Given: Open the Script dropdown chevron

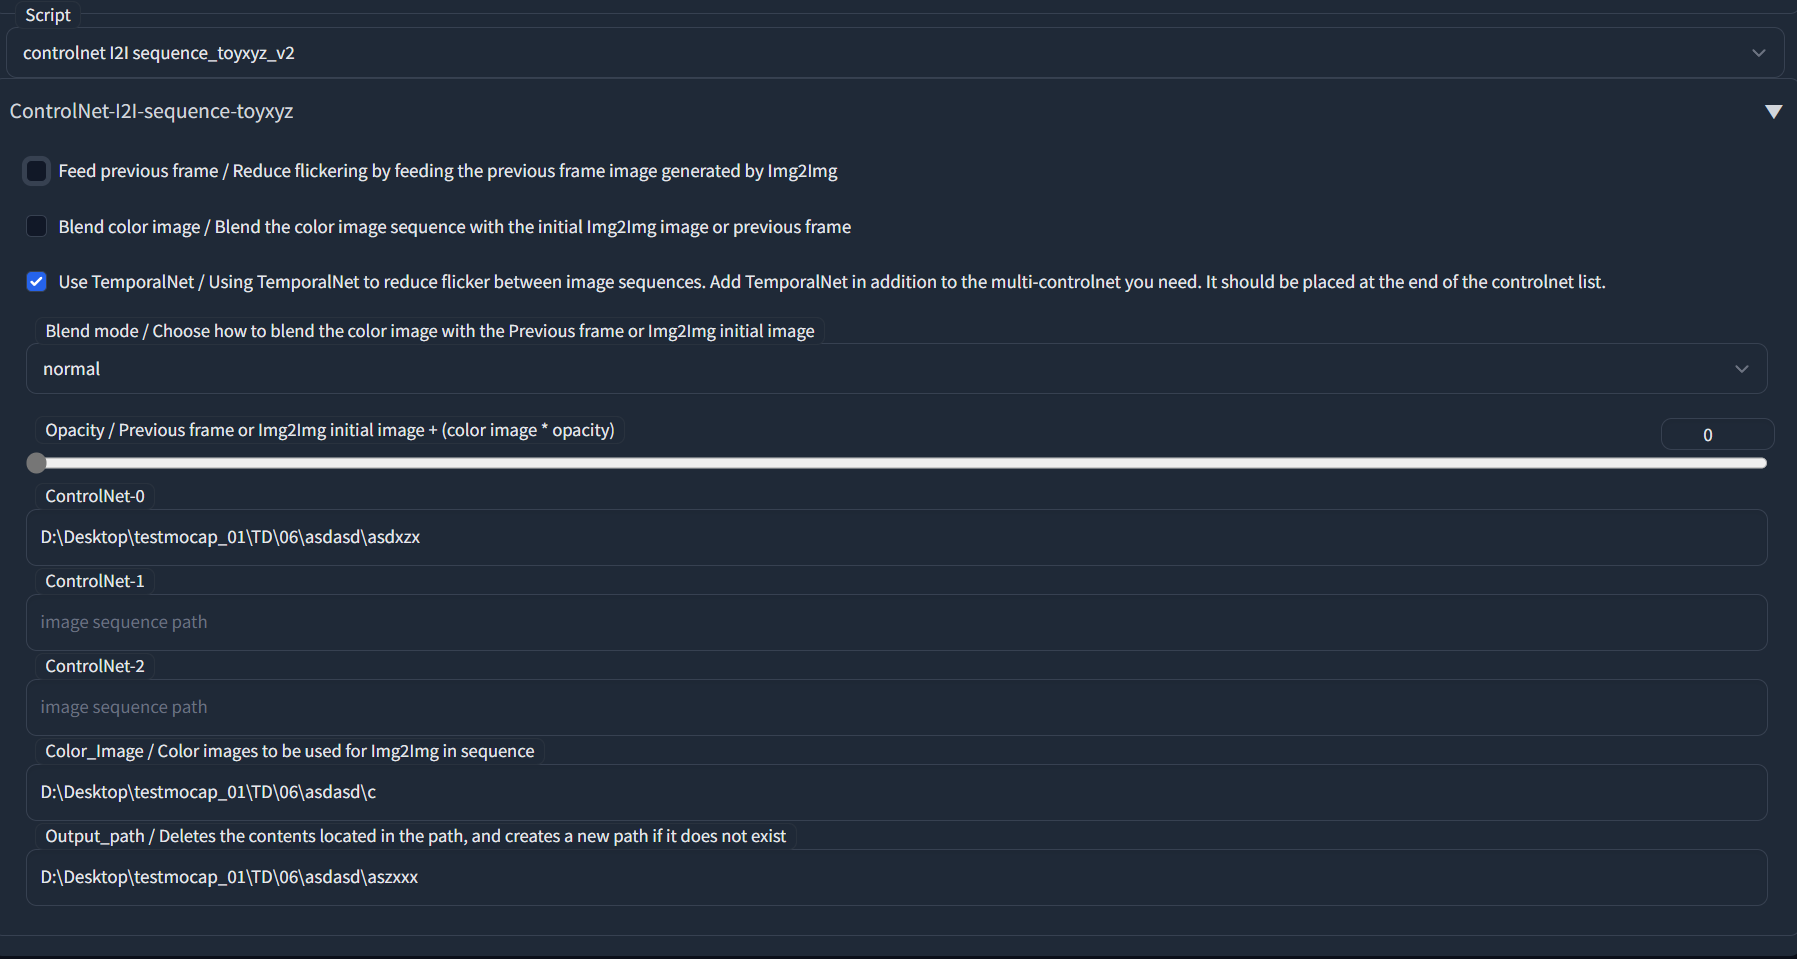Looking at the screenshot, I should point(1758,53).
